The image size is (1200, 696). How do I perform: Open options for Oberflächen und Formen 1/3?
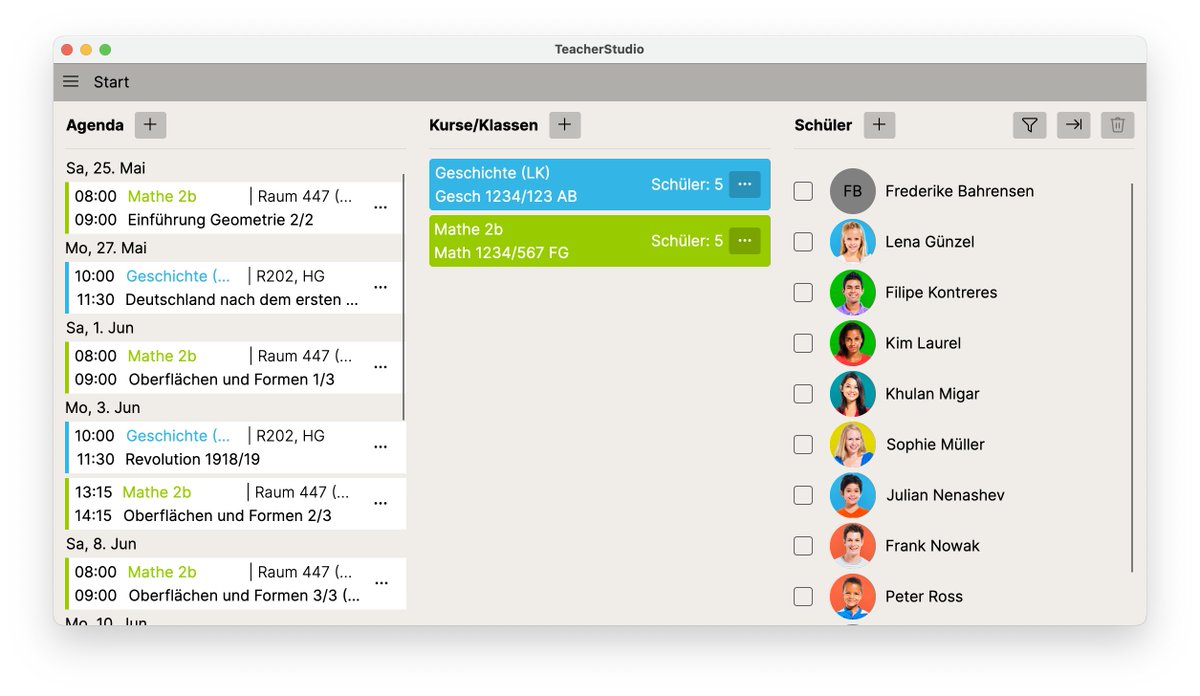380,368
